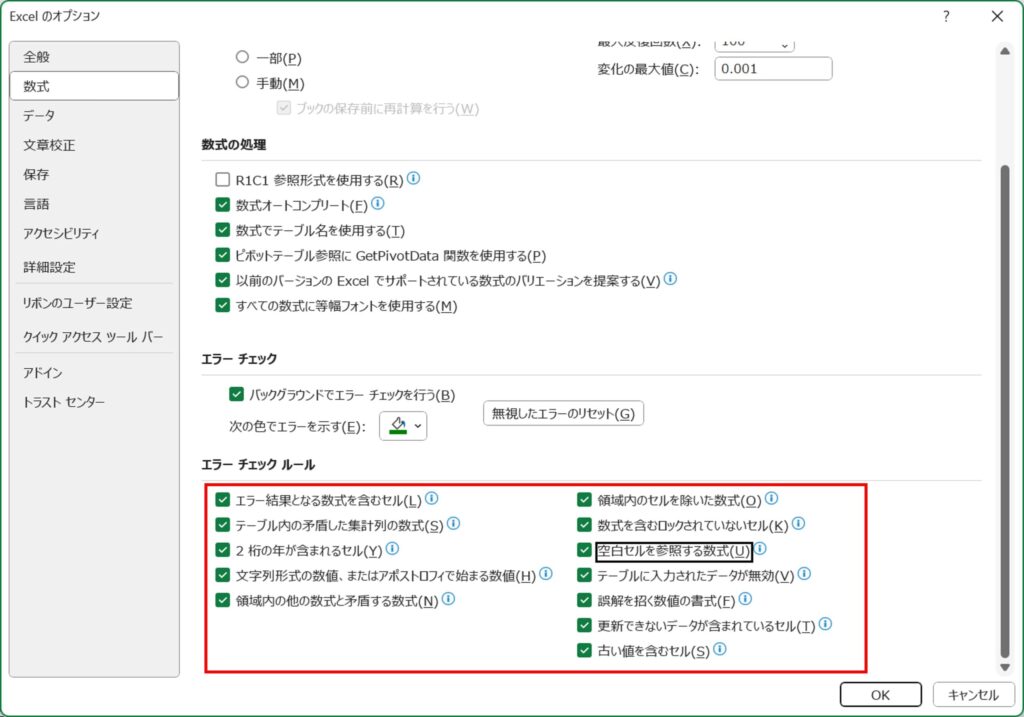The height and width of the screenshot is (717, 1024).
Task: Select the 一部 radio button
Action: pos(242,57)
